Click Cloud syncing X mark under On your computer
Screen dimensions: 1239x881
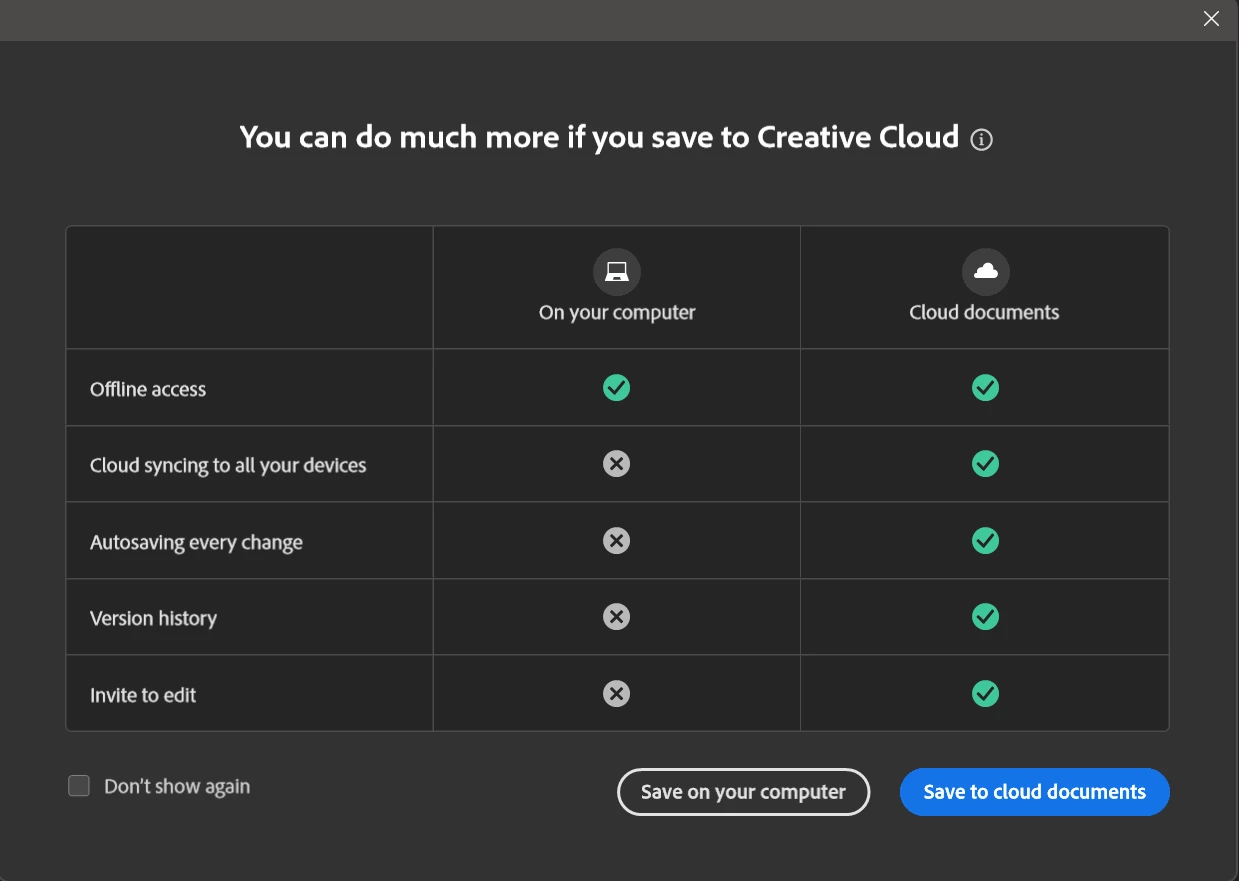[617, 464]
